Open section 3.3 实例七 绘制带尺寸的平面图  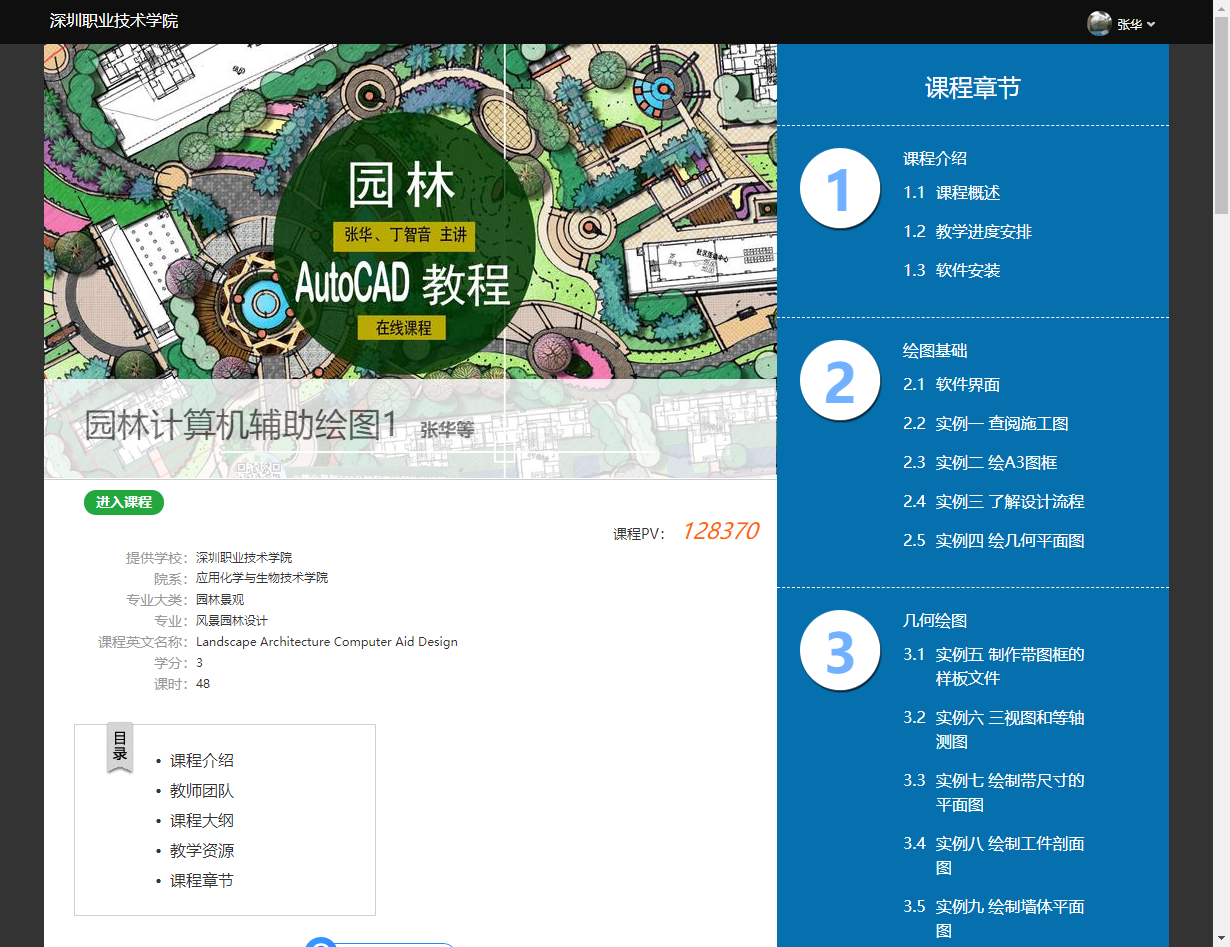coord(994,793)
